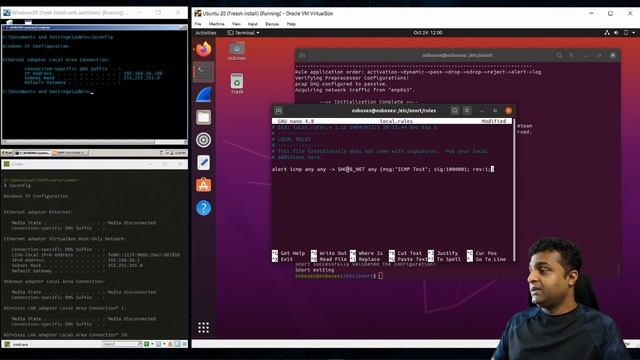Click the Terminal icon in Ubuntu dock

203,72
